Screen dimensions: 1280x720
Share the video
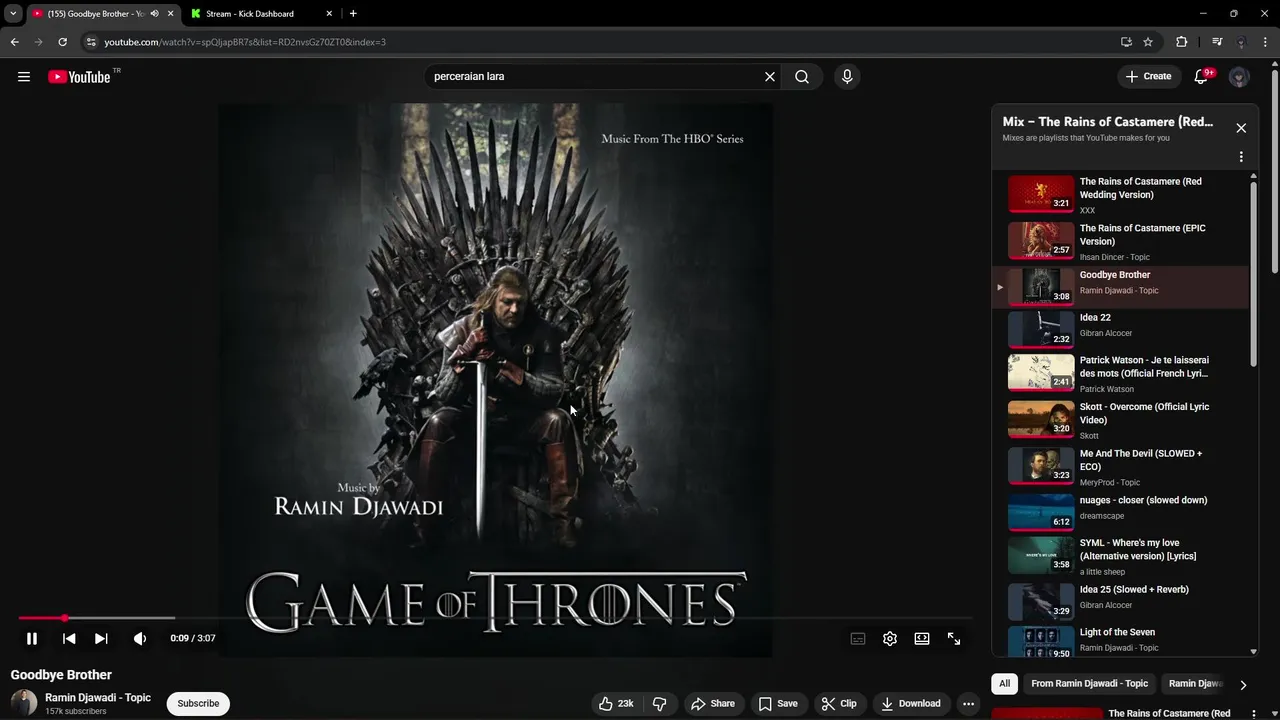pyautogui.click(x=713, y=704)
